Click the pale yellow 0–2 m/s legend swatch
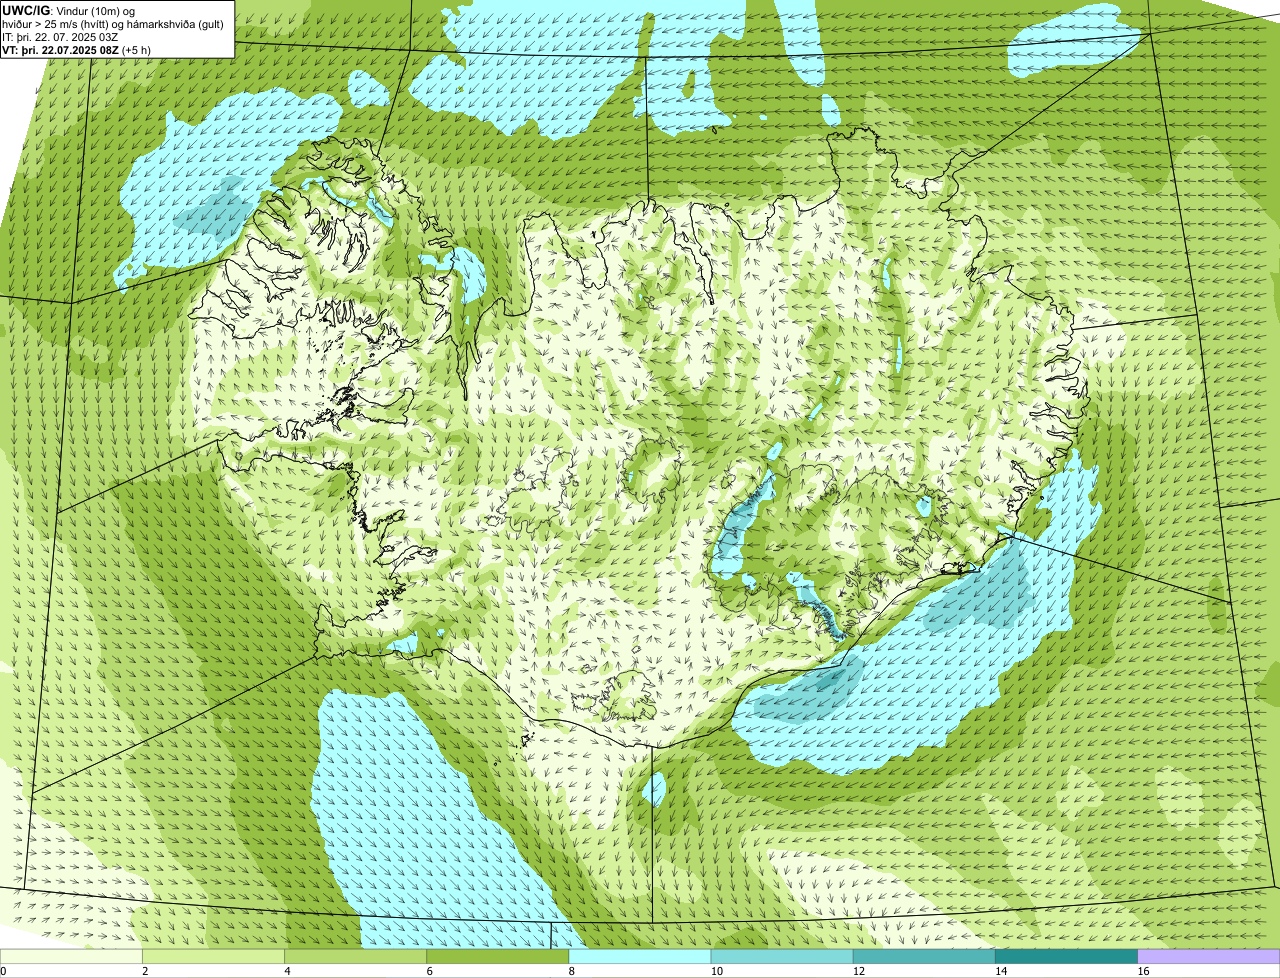The height and width of the screenshot is (978, 1280). pos(71,956)
